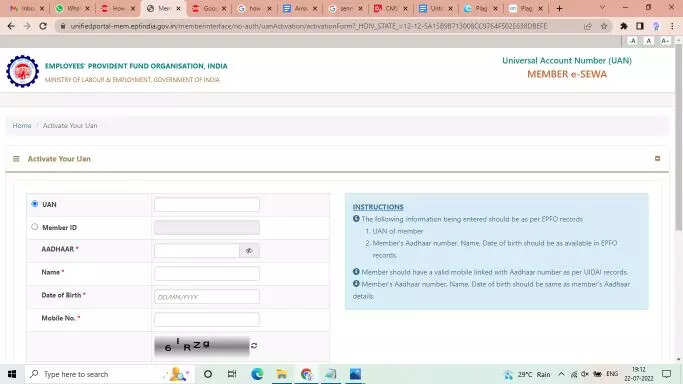
Task: Bookmark this page with the star icon
Action: click(604, 27)
